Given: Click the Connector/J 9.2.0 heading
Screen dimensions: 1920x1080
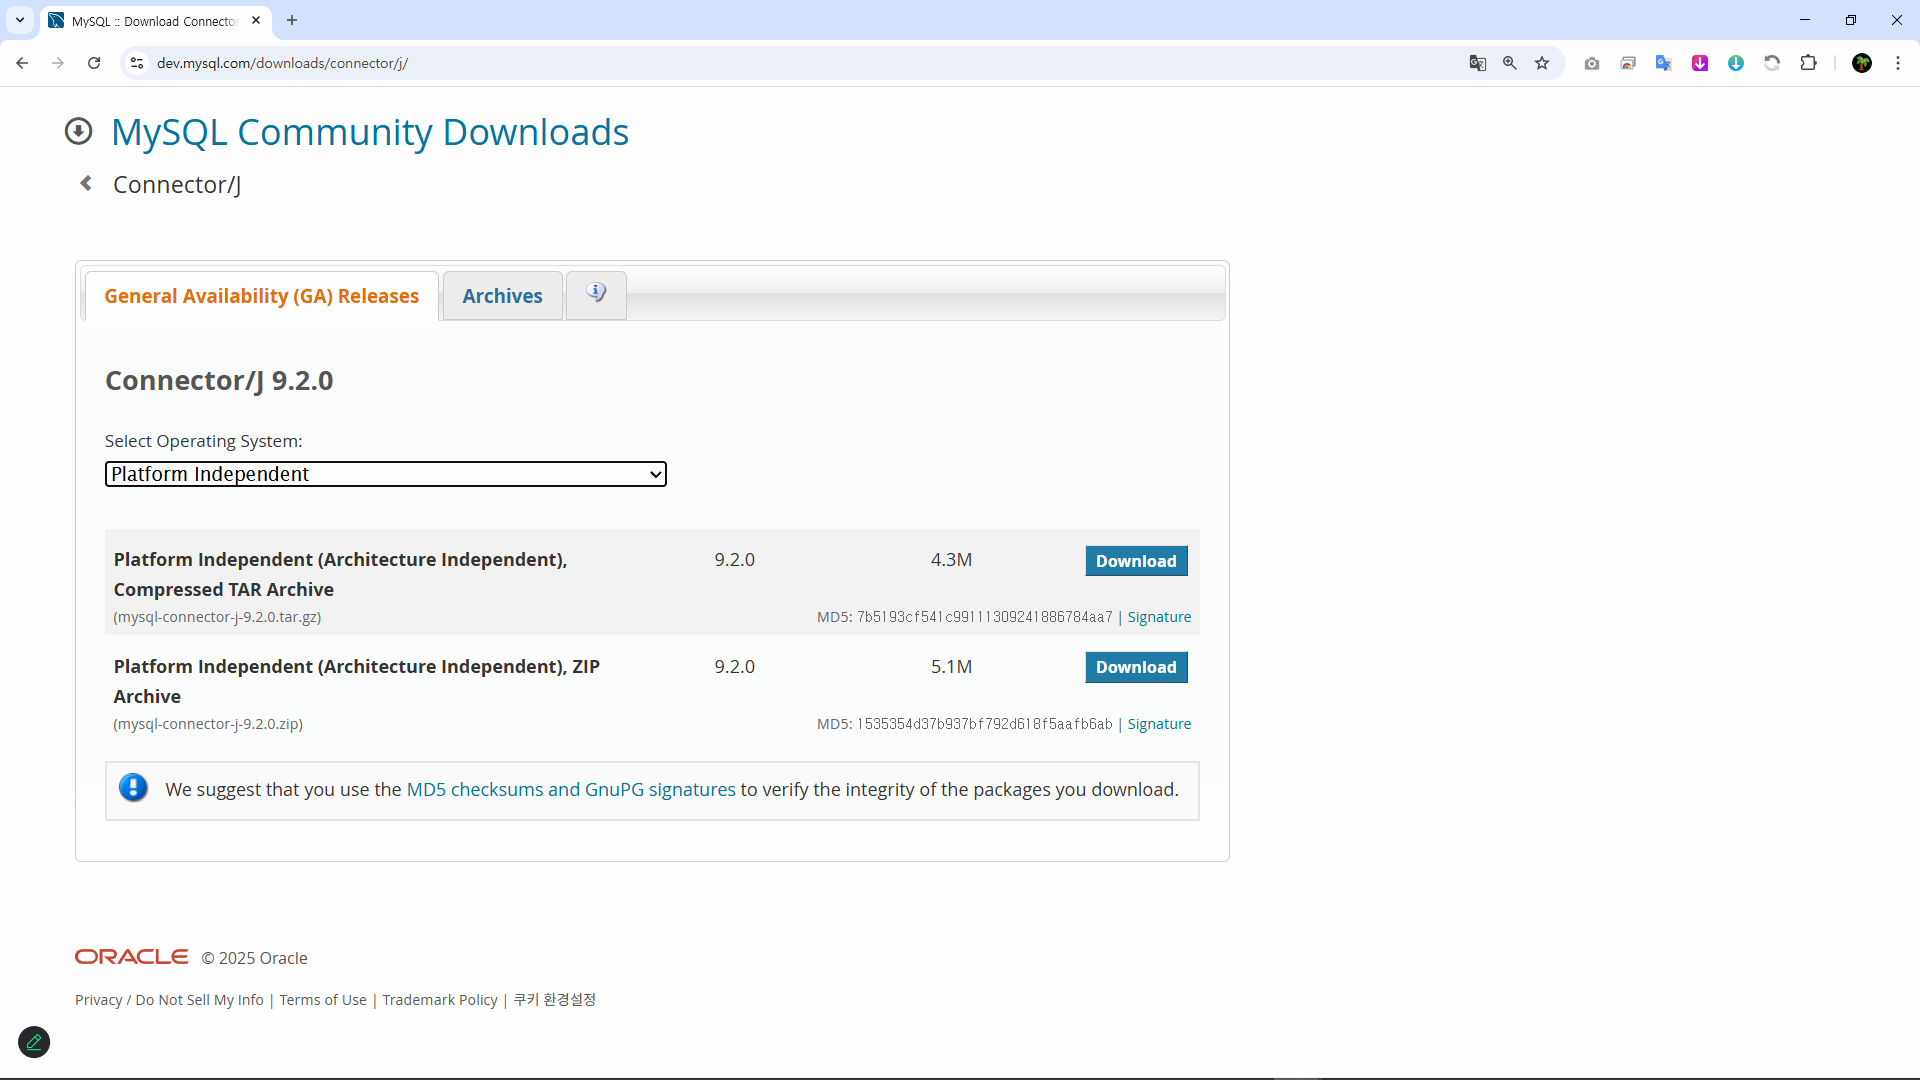Looking at the screenshot, I should 219,381.
